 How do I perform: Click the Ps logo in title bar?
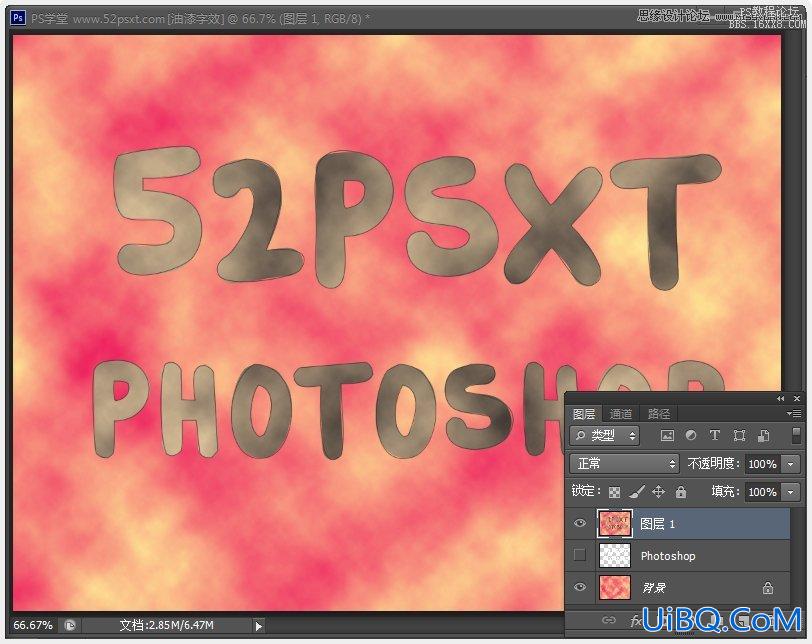tap(18, 18)
